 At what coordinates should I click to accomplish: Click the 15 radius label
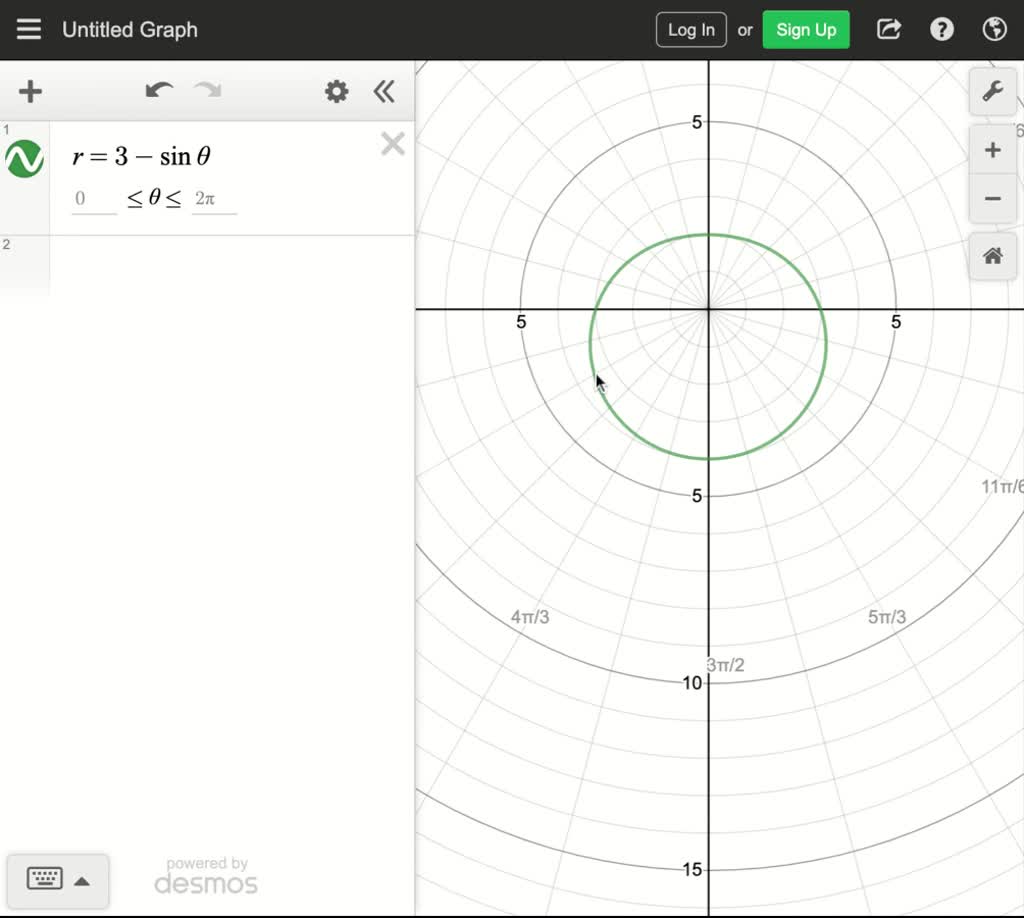pyautogui.click(x=692, y=870)
